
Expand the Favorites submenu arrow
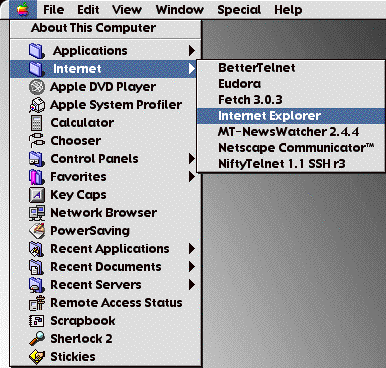click(192, 177)
